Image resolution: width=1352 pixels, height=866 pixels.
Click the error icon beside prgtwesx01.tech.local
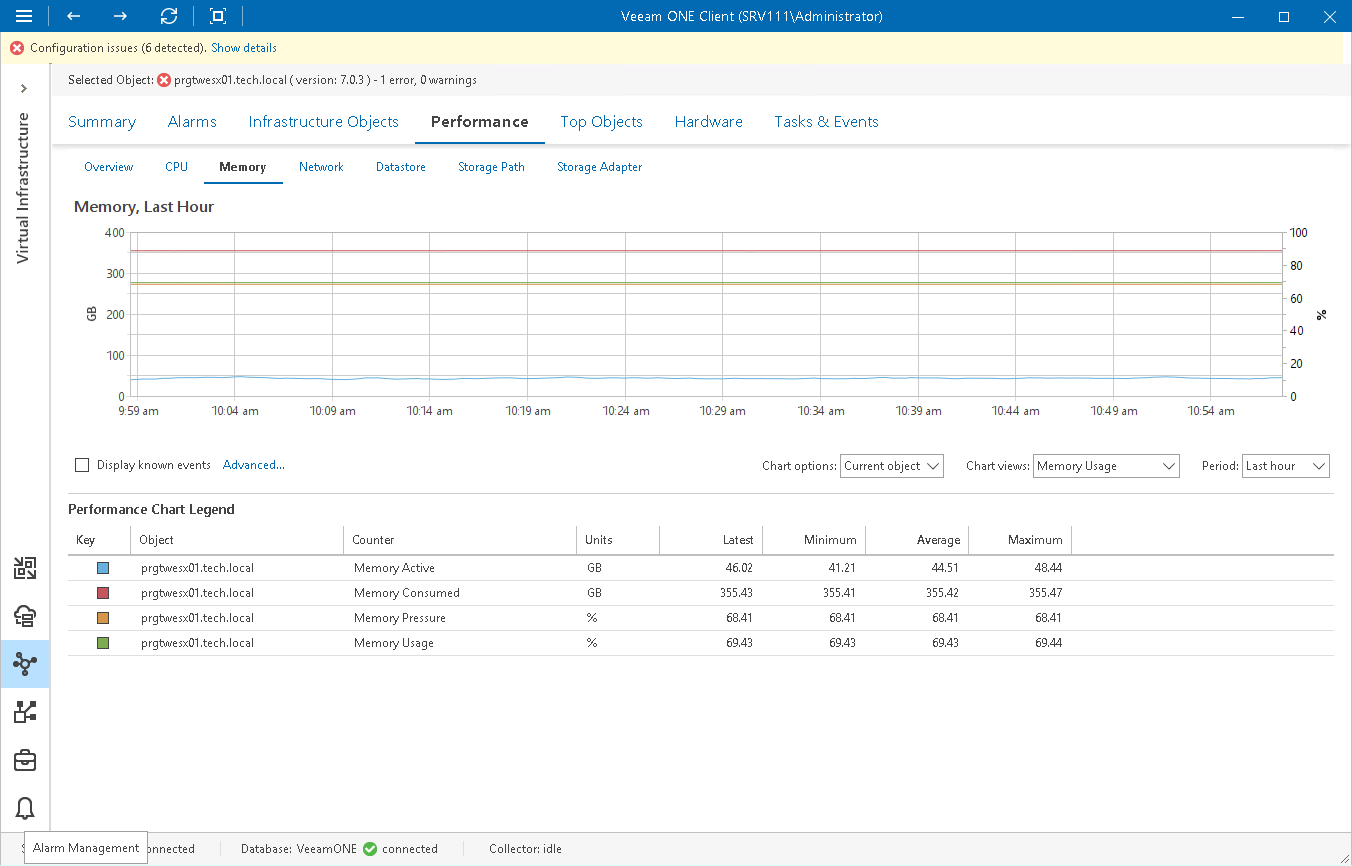pyautogui.click(x=164, y=80)
